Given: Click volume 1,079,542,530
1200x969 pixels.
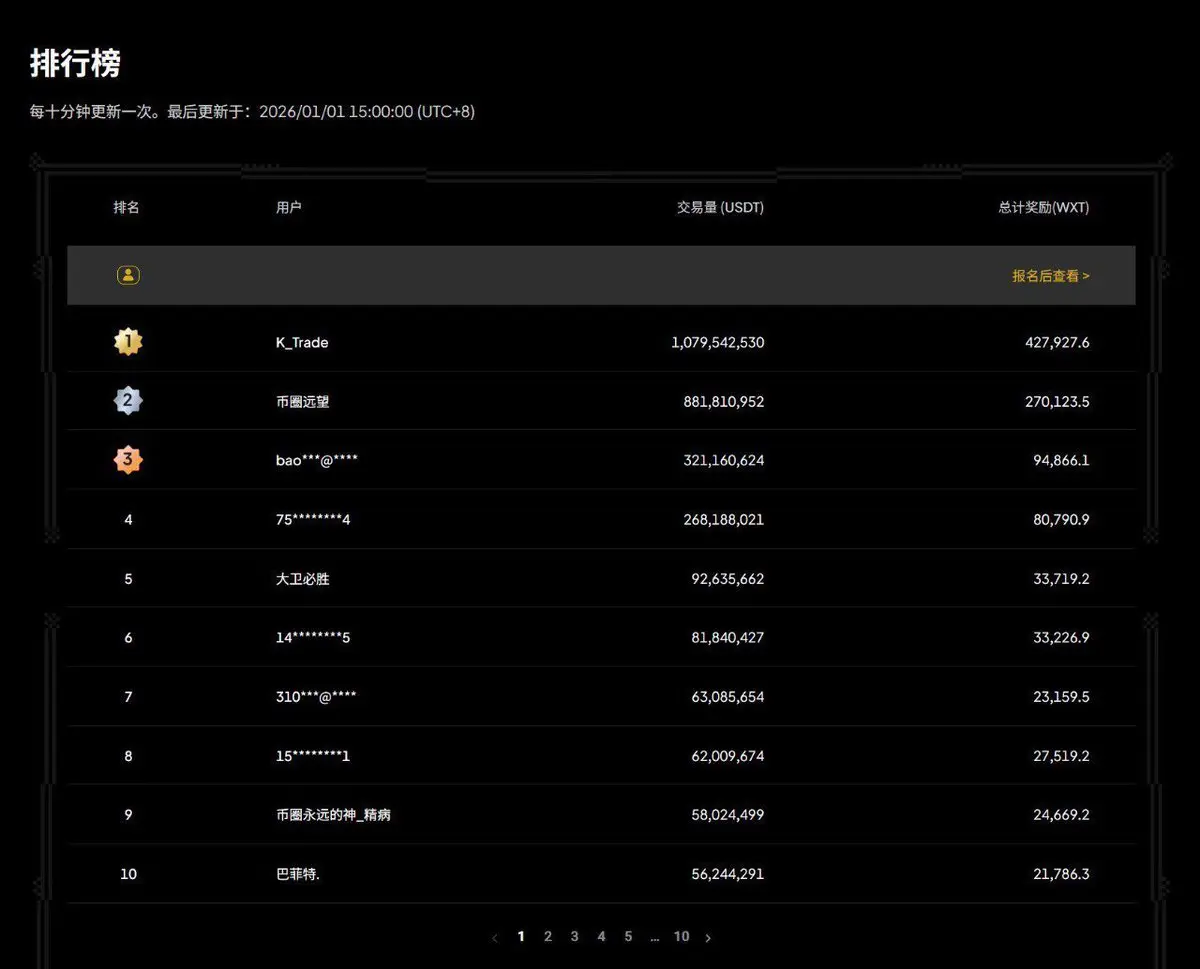Looking at the screenshot, I should coord(717,342).
